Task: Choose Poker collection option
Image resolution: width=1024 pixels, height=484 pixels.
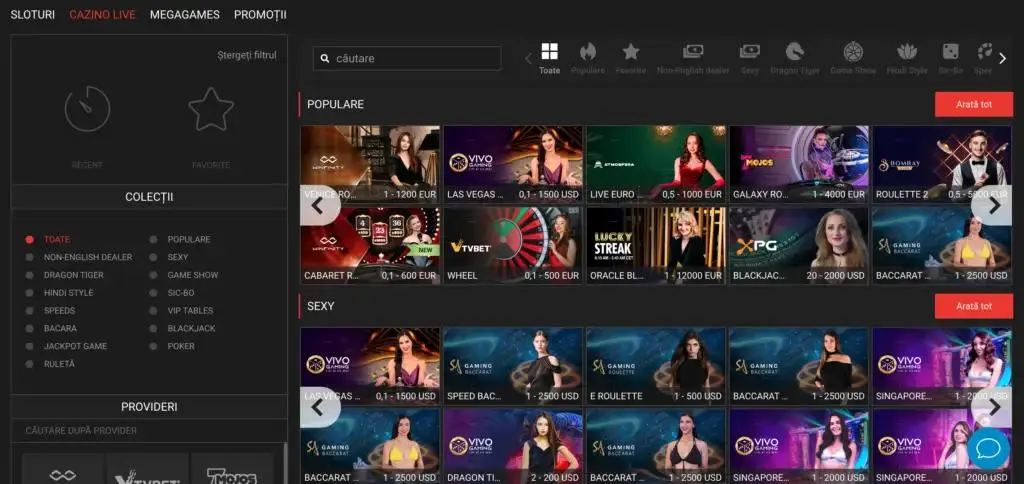Action: point(181,346)
